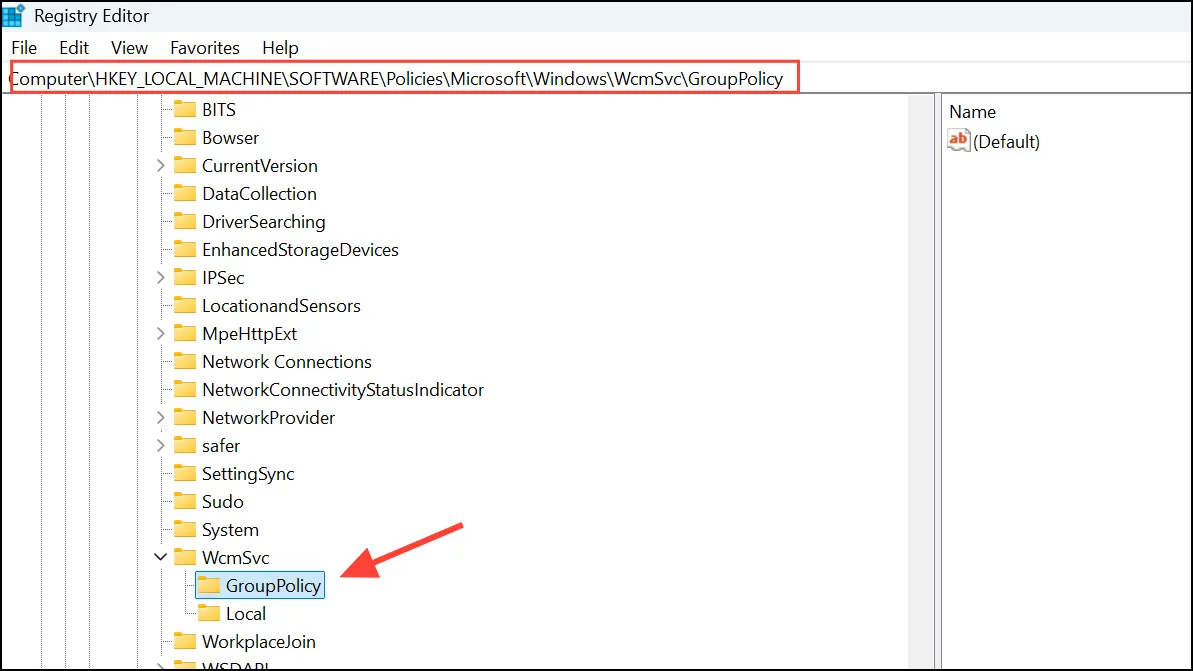Select the NetworkProvider folder icon
Viewport: 1193px width, 671px height.
click(185, 417)
